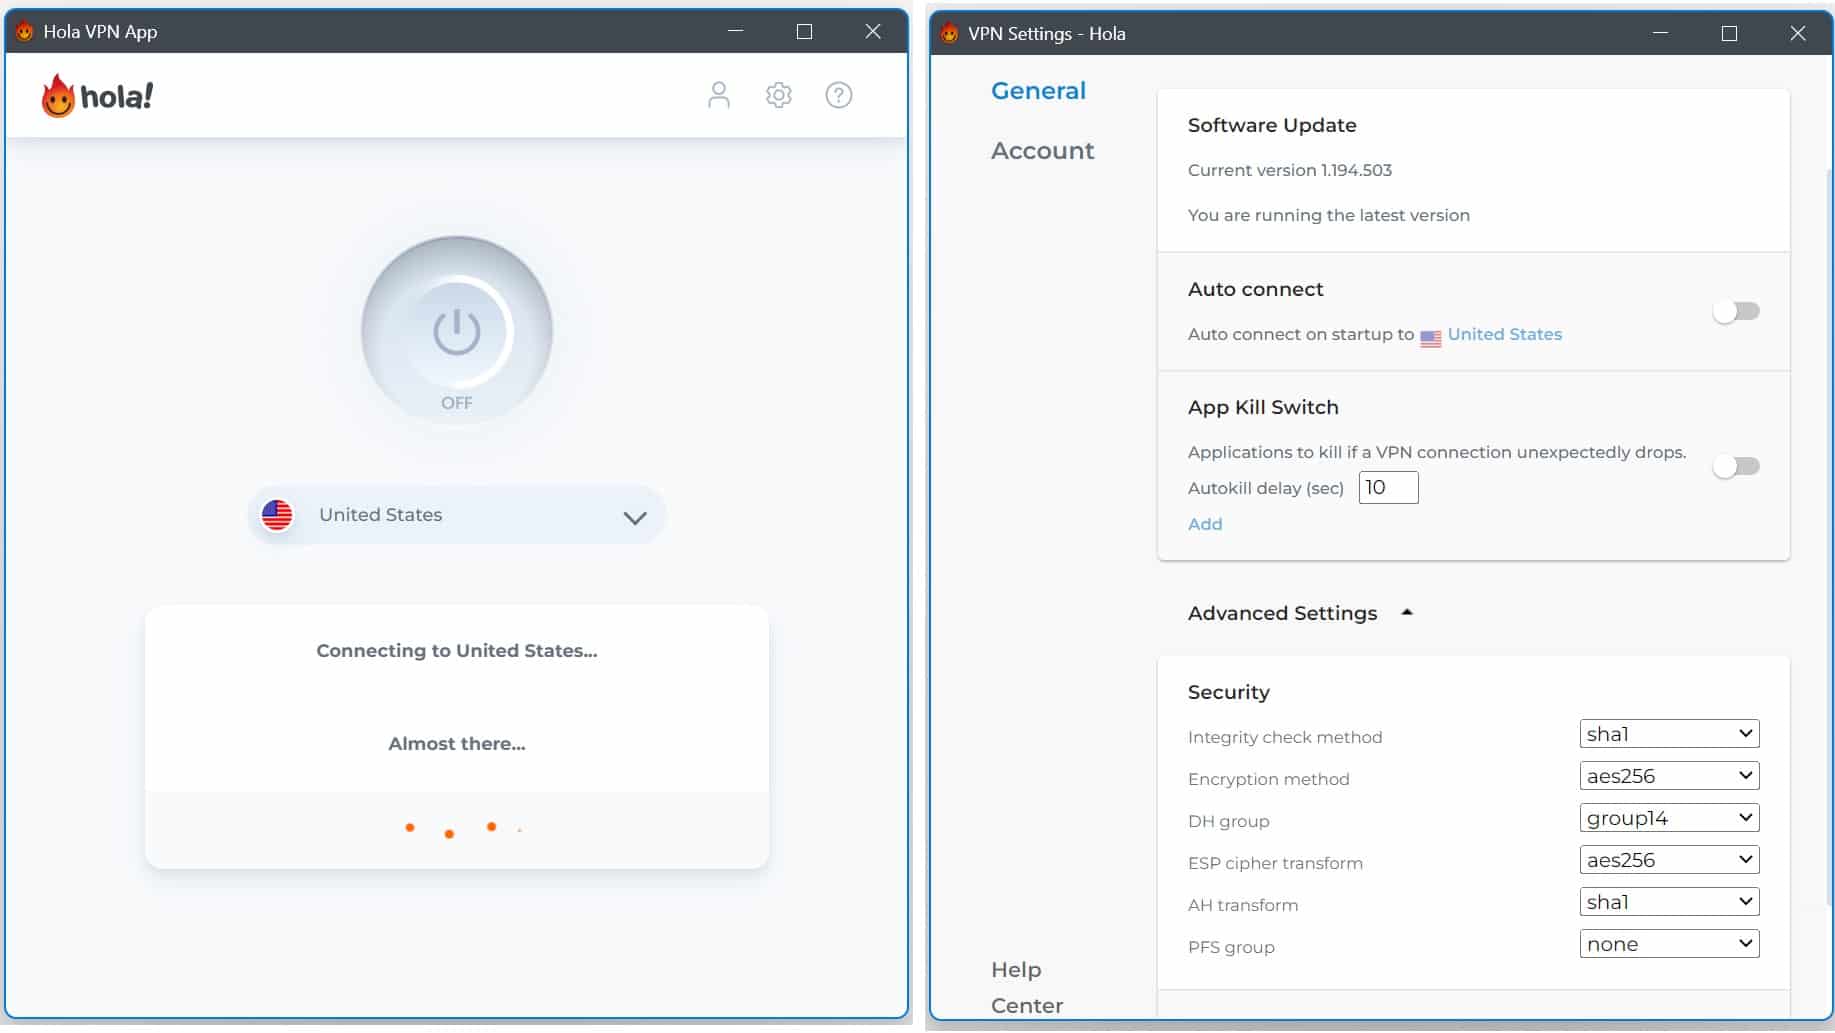The image size is (1835, 1033).
Task: Click Hola flame icon in Hola VPN App title bar
Action: coord(24,31)
